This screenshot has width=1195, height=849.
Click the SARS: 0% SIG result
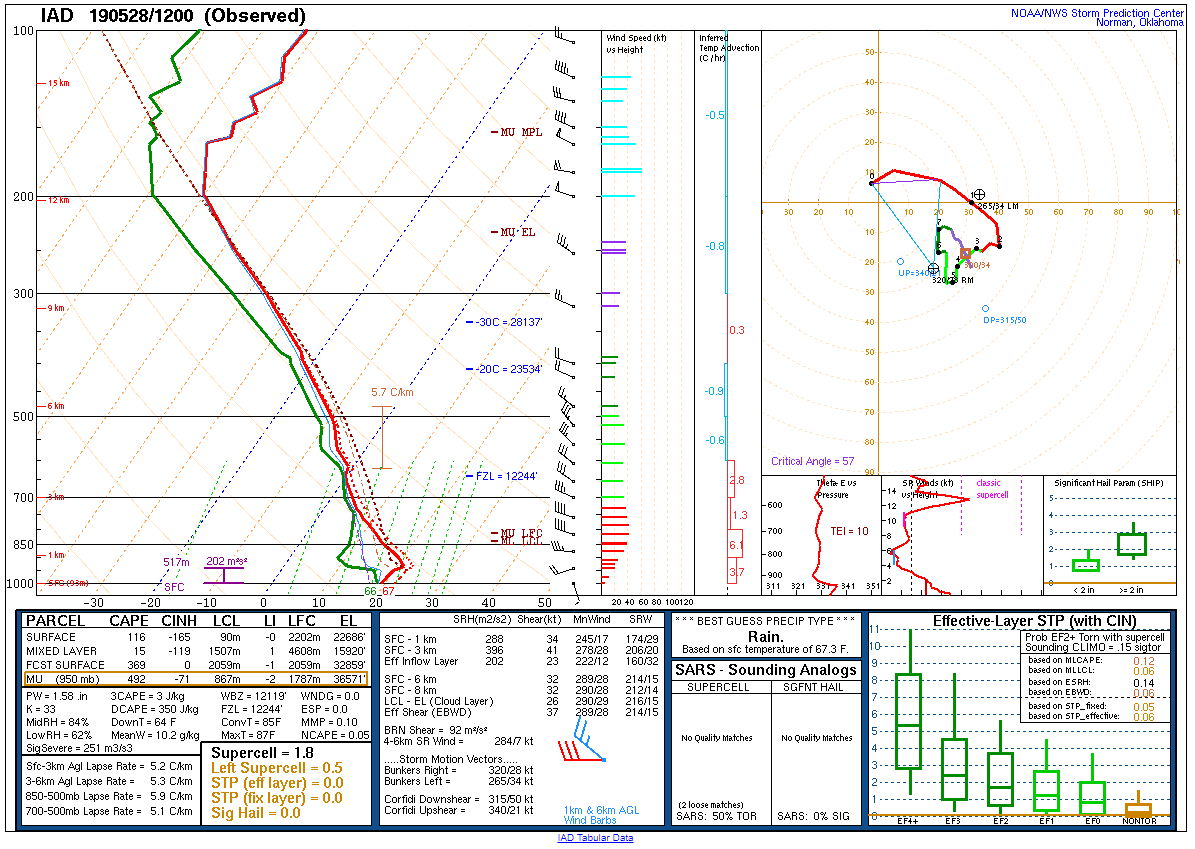point(813,816)
